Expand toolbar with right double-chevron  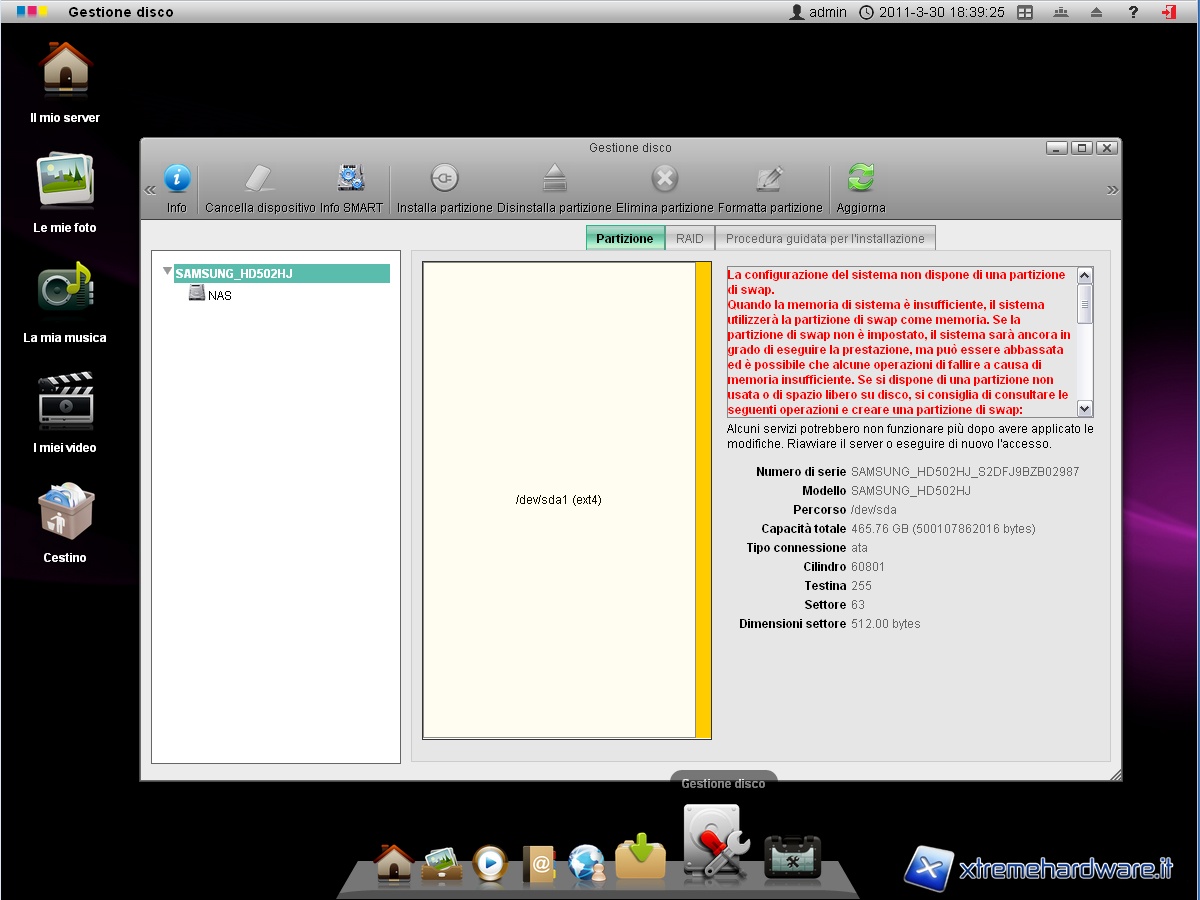(x=1112, y=190)
